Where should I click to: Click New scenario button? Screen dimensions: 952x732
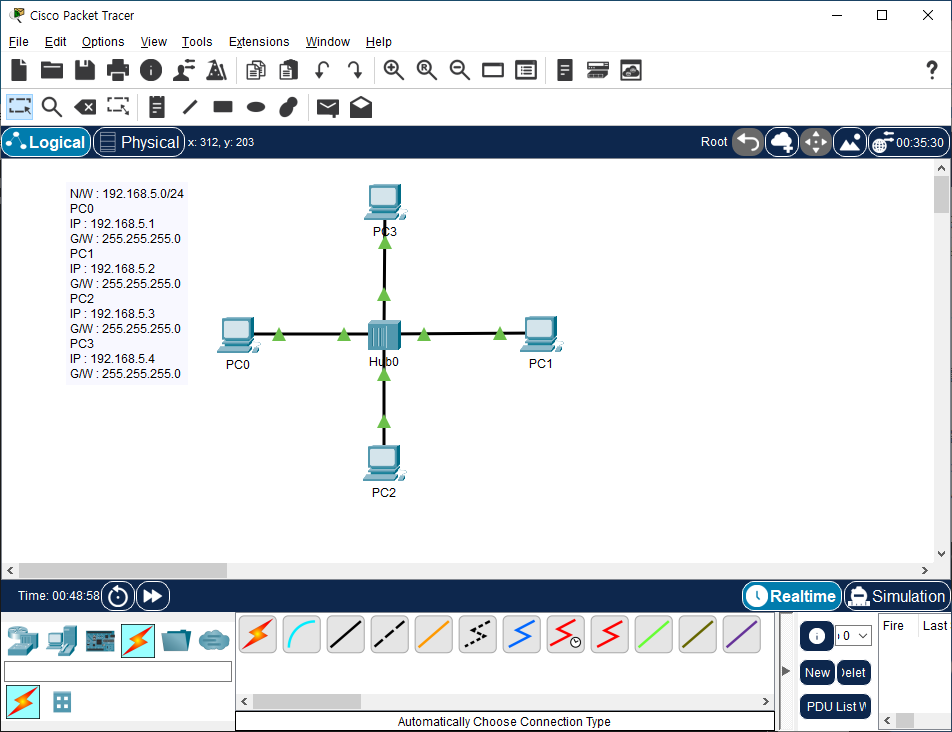click(817, 673)
